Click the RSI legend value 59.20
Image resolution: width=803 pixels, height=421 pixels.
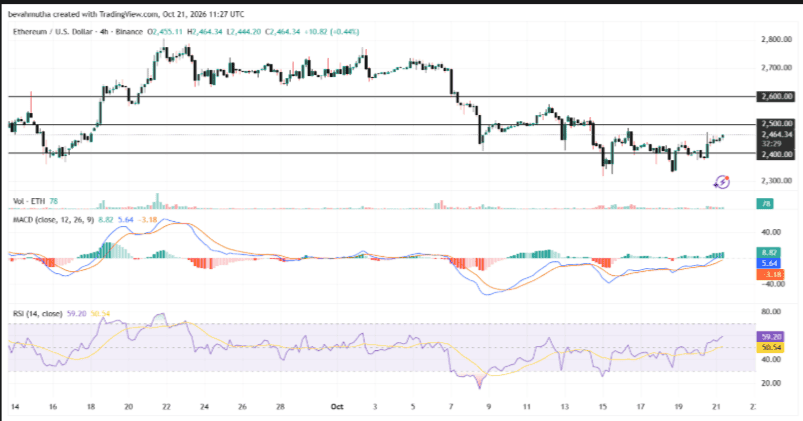click(x=76, y=313)
